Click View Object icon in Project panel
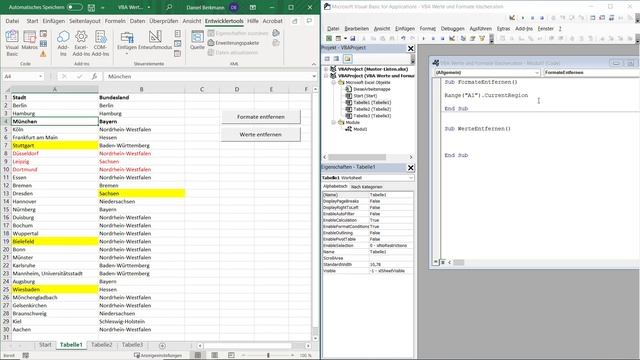The width and height of the screenshot is (640, 360). (x=336, y=59)
